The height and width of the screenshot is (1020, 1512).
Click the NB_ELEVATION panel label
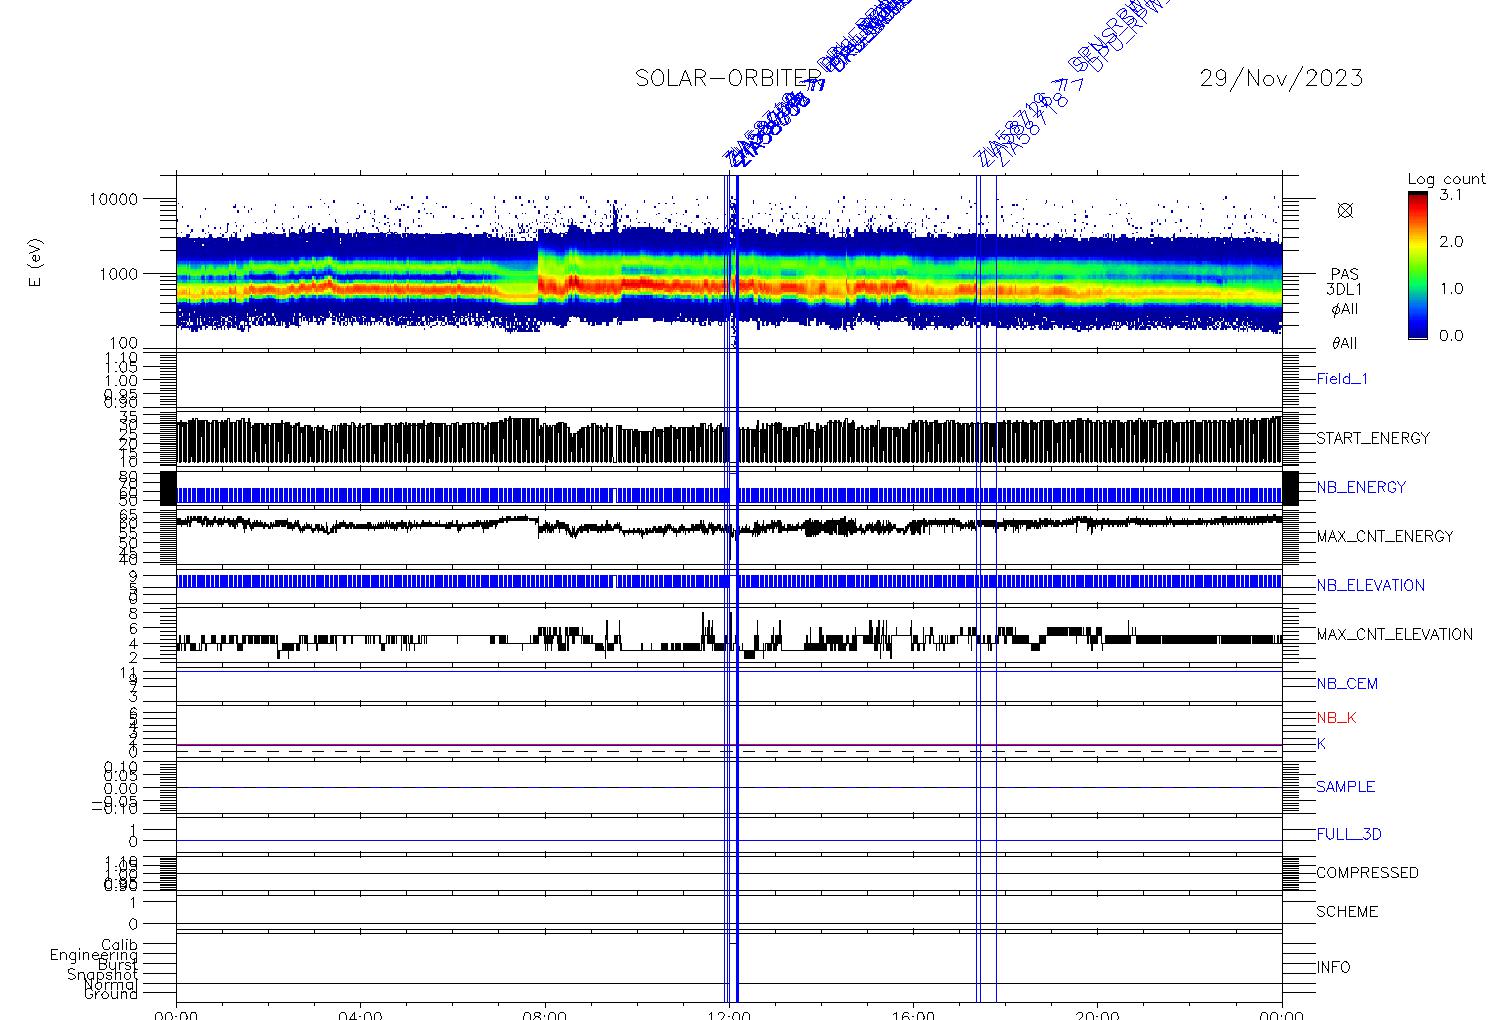click(1370, 585)
